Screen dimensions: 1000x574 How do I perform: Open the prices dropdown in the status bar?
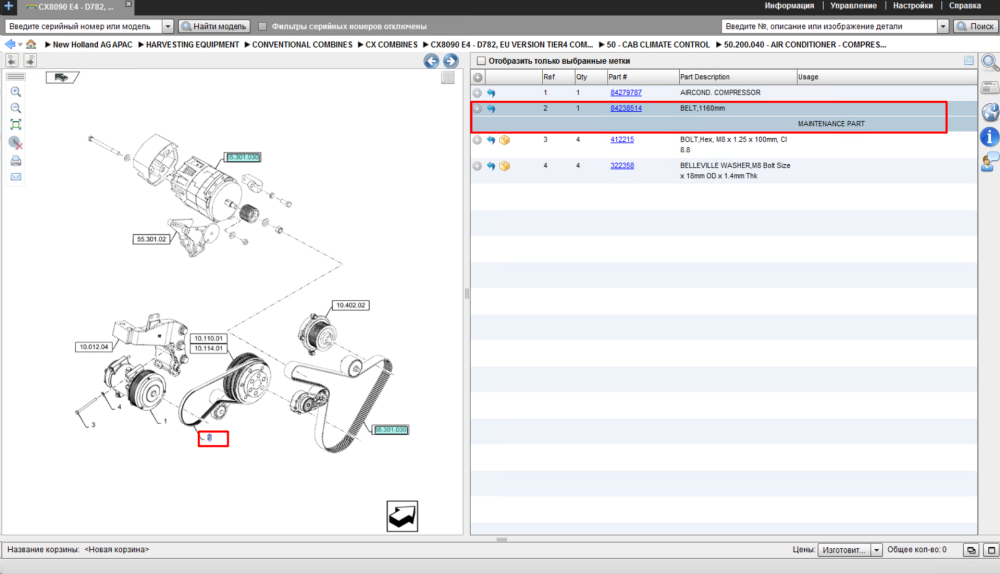coord(876,550)
